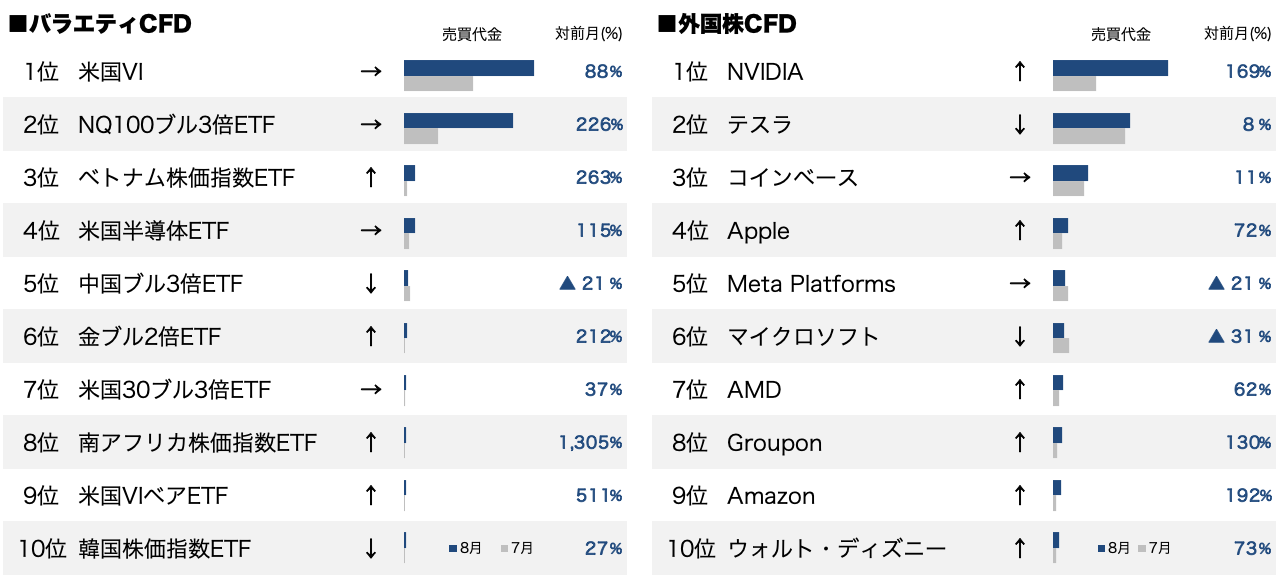
Task: Click the right arrow beside コインベース
Action: [x=1019, y=178]
